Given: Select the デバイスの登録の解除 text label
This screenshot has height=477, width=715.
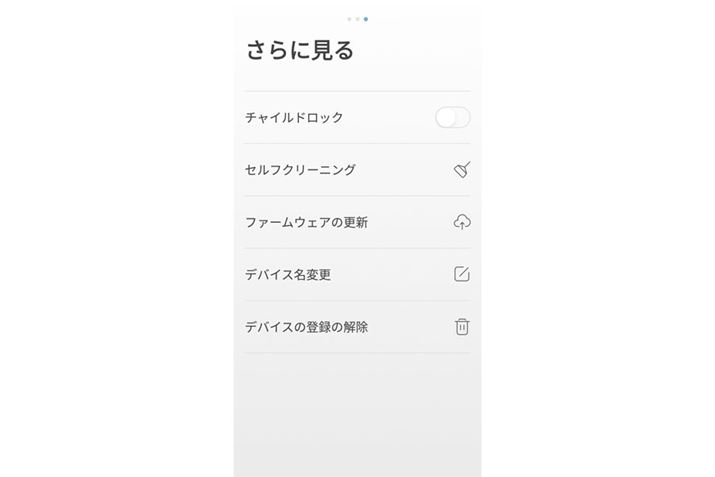Looking at the screenshot, I should click(306, 327).
